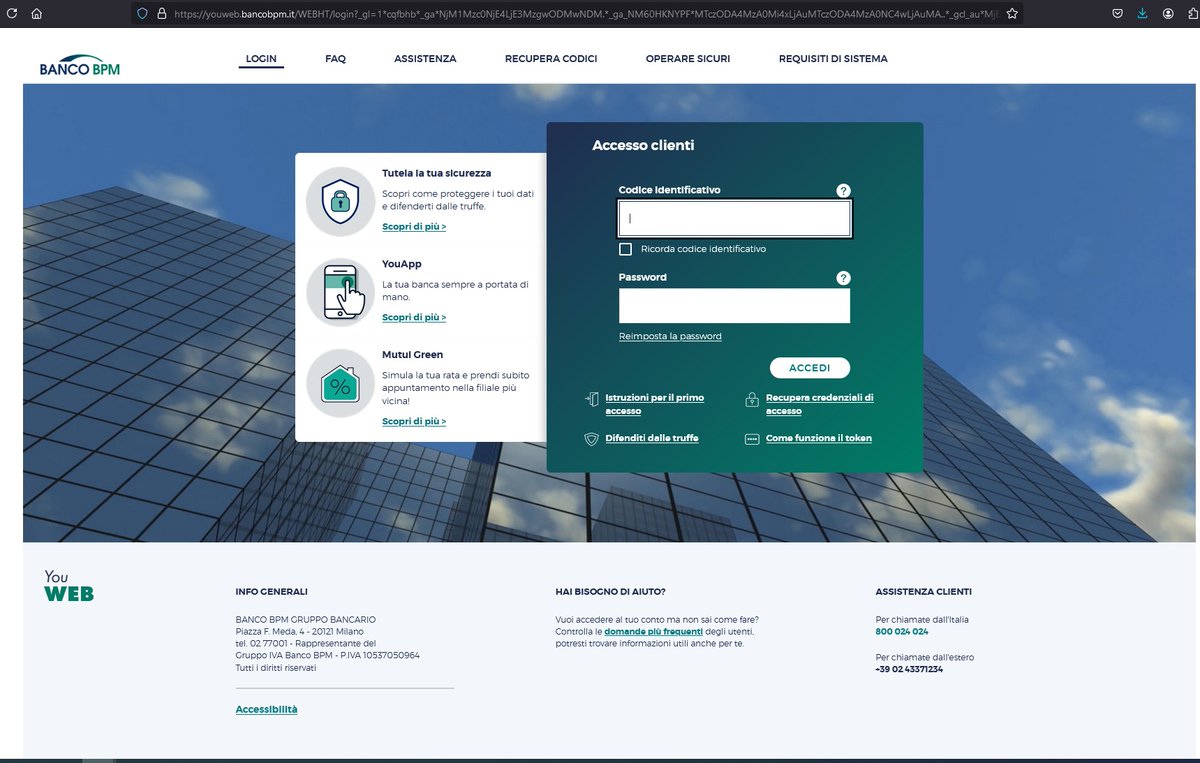Click the 800 024 024 phone number
This screenshot has height=763, width=1200.
coord(902,632)
